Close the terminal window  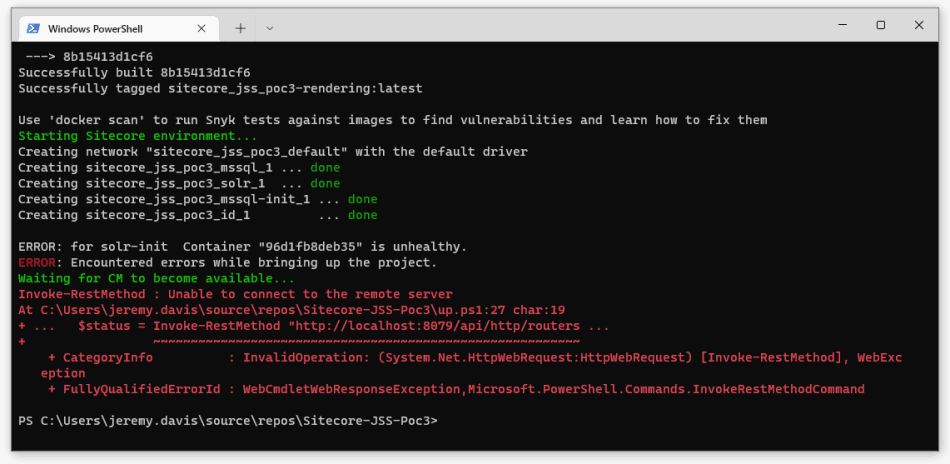point(918,25)
